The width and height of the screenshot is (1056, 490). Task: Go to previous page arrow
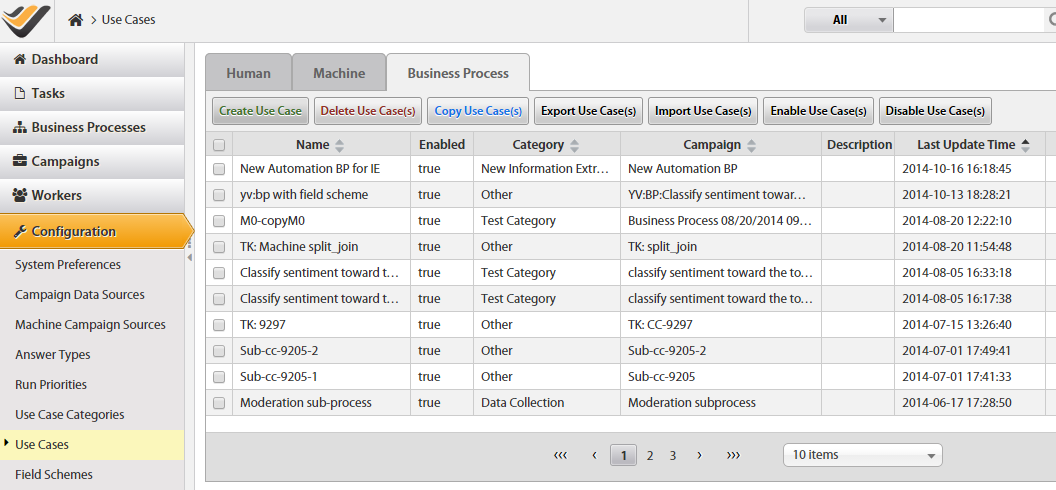coord(594,456)
